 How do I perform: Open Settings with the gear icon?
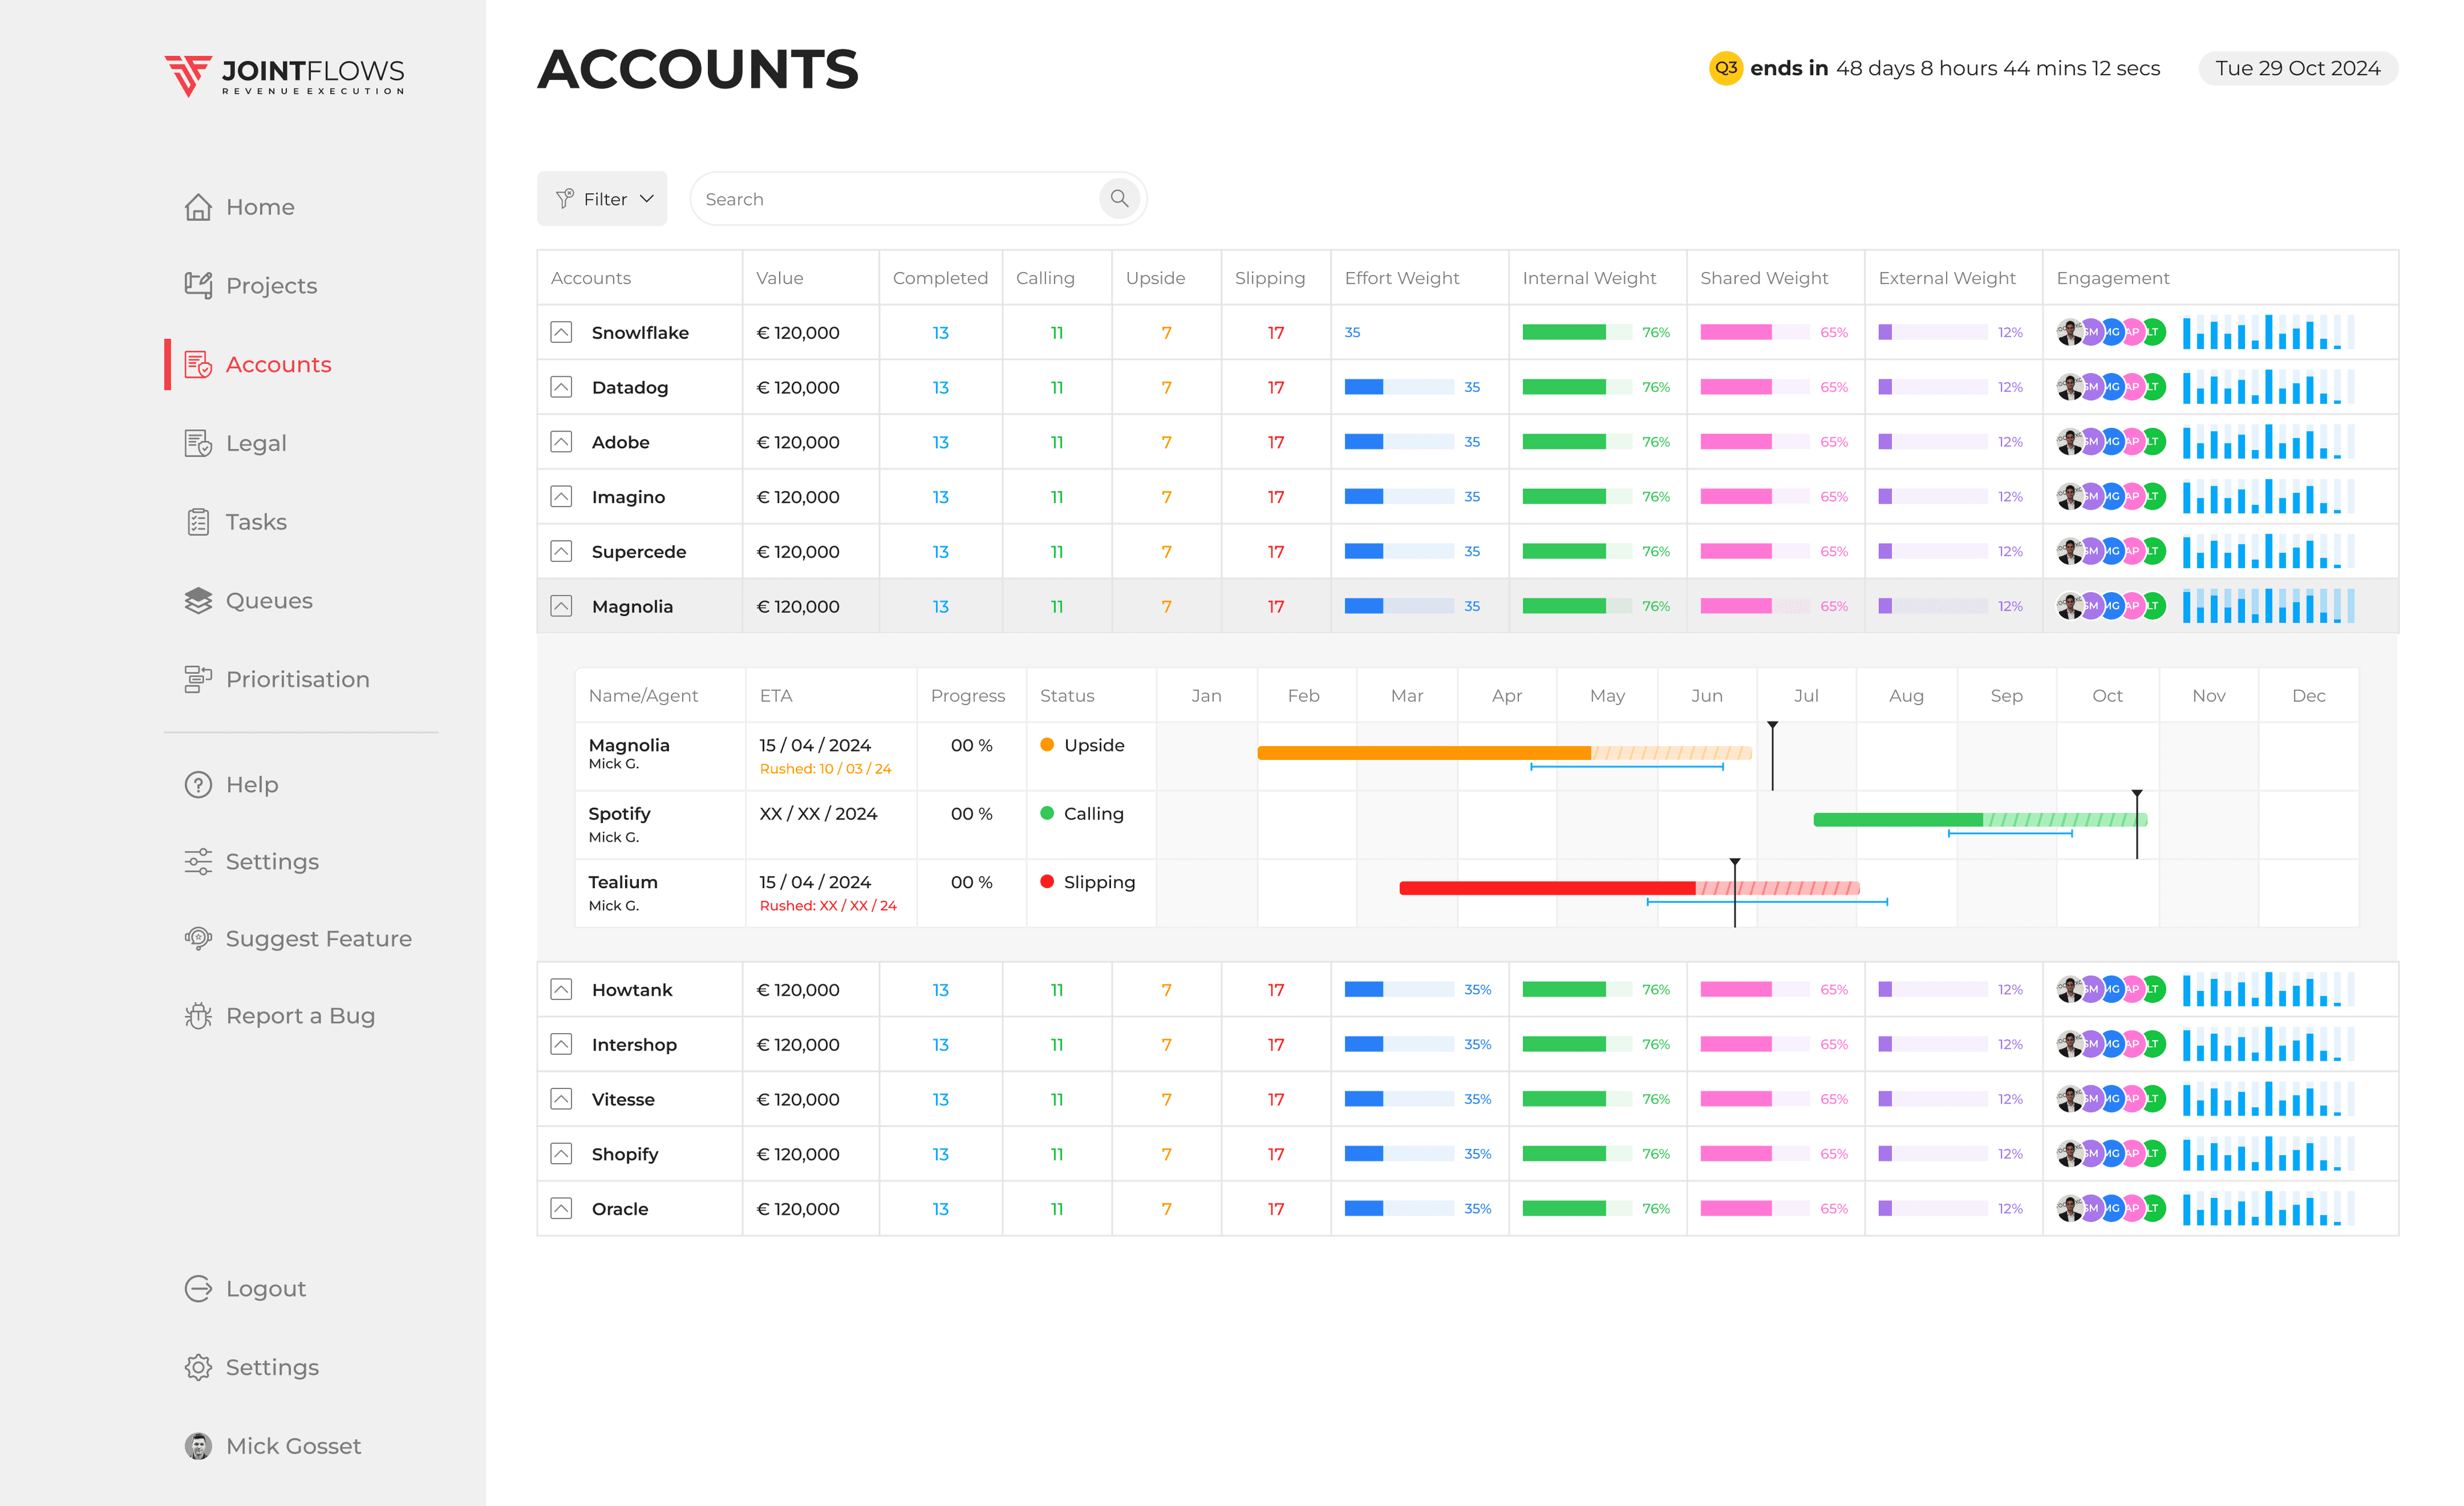(x=198, y=1368)
